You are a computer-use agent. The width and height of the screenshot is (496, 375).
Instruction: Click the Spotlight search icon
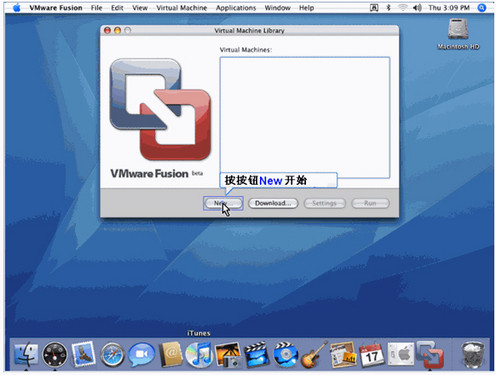coord(482,8)
